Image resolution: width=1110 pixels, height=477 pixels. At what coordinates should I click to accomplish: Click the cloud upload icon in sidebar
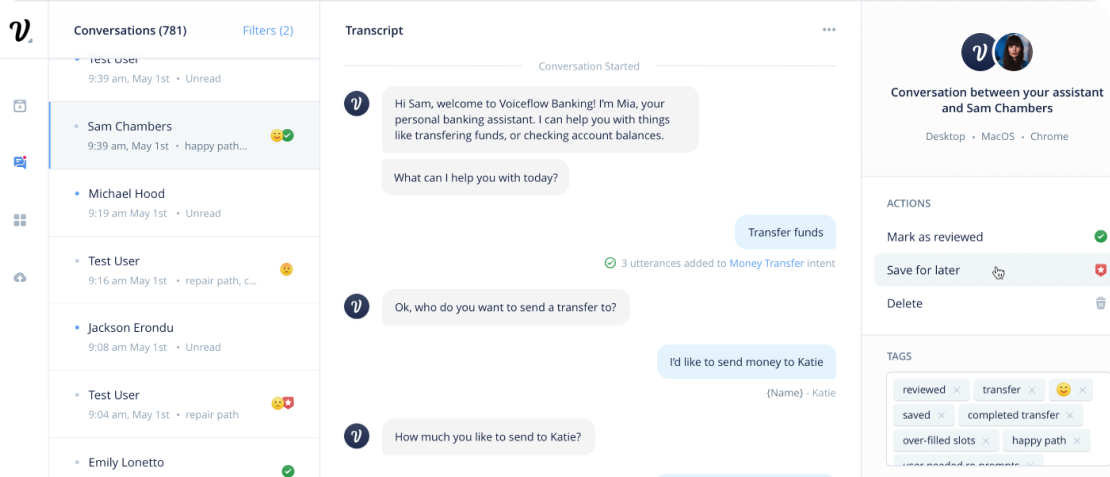click(20, 277)
